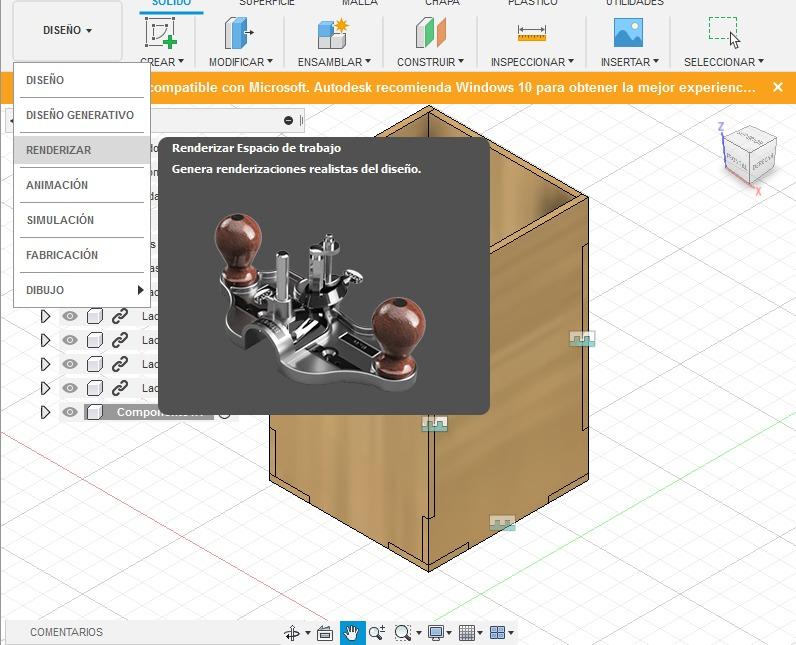Select the highlighted Componente row label
The width and height of the screenshot is (796, 645).
[x=159, y=412]
